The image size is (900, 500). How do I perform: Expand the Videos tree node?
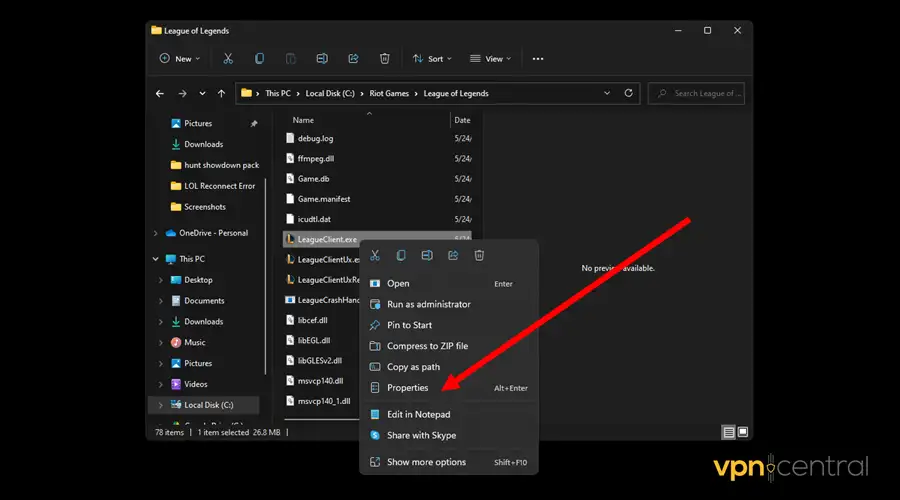(161, 384)
